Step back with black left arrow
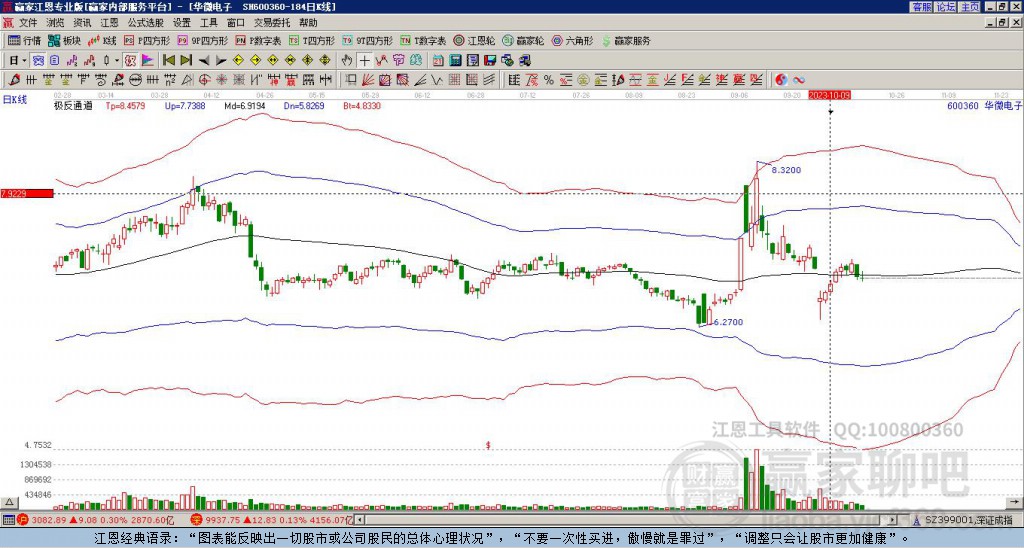The image size is (1024, 548). 204,61
